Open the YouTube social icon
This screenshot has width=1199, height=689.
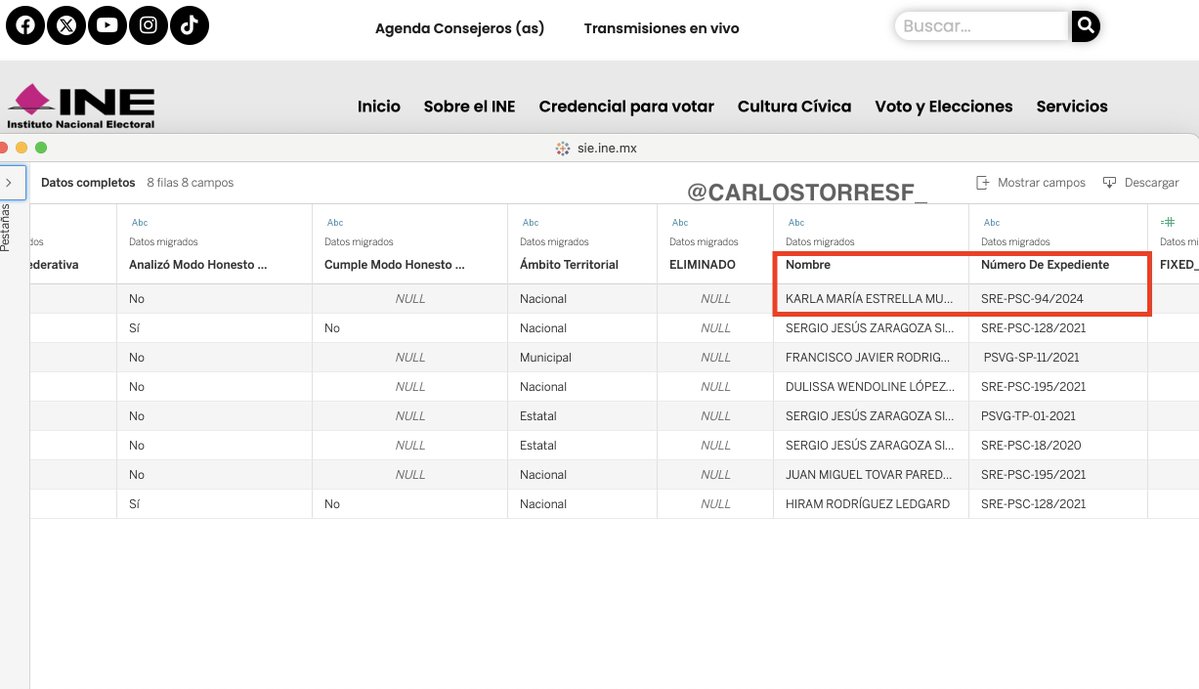(x=107, y=25)
